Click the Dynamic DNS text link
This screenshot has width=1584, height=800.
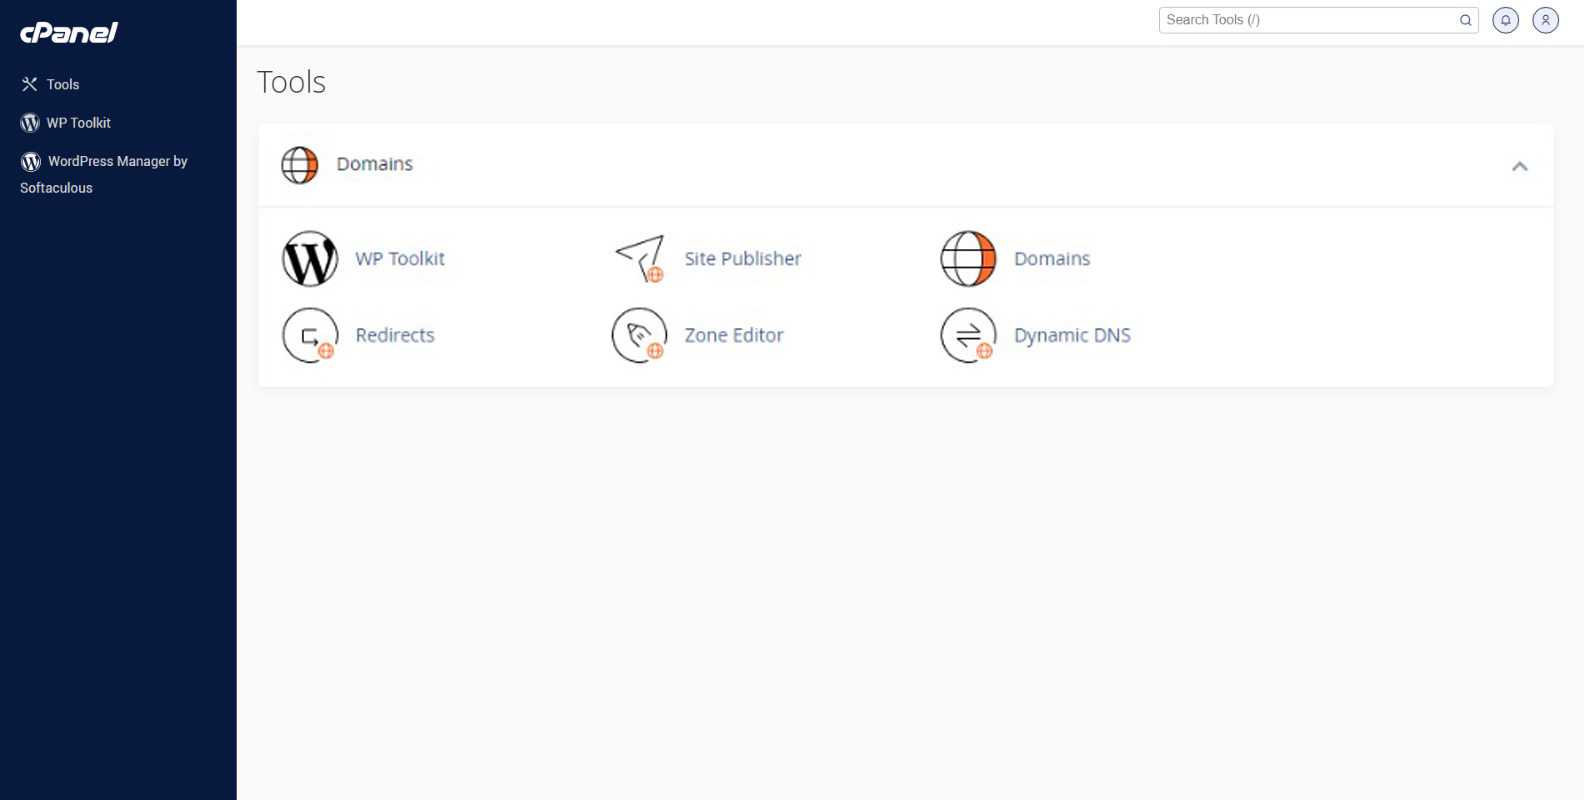[1071, 335]
